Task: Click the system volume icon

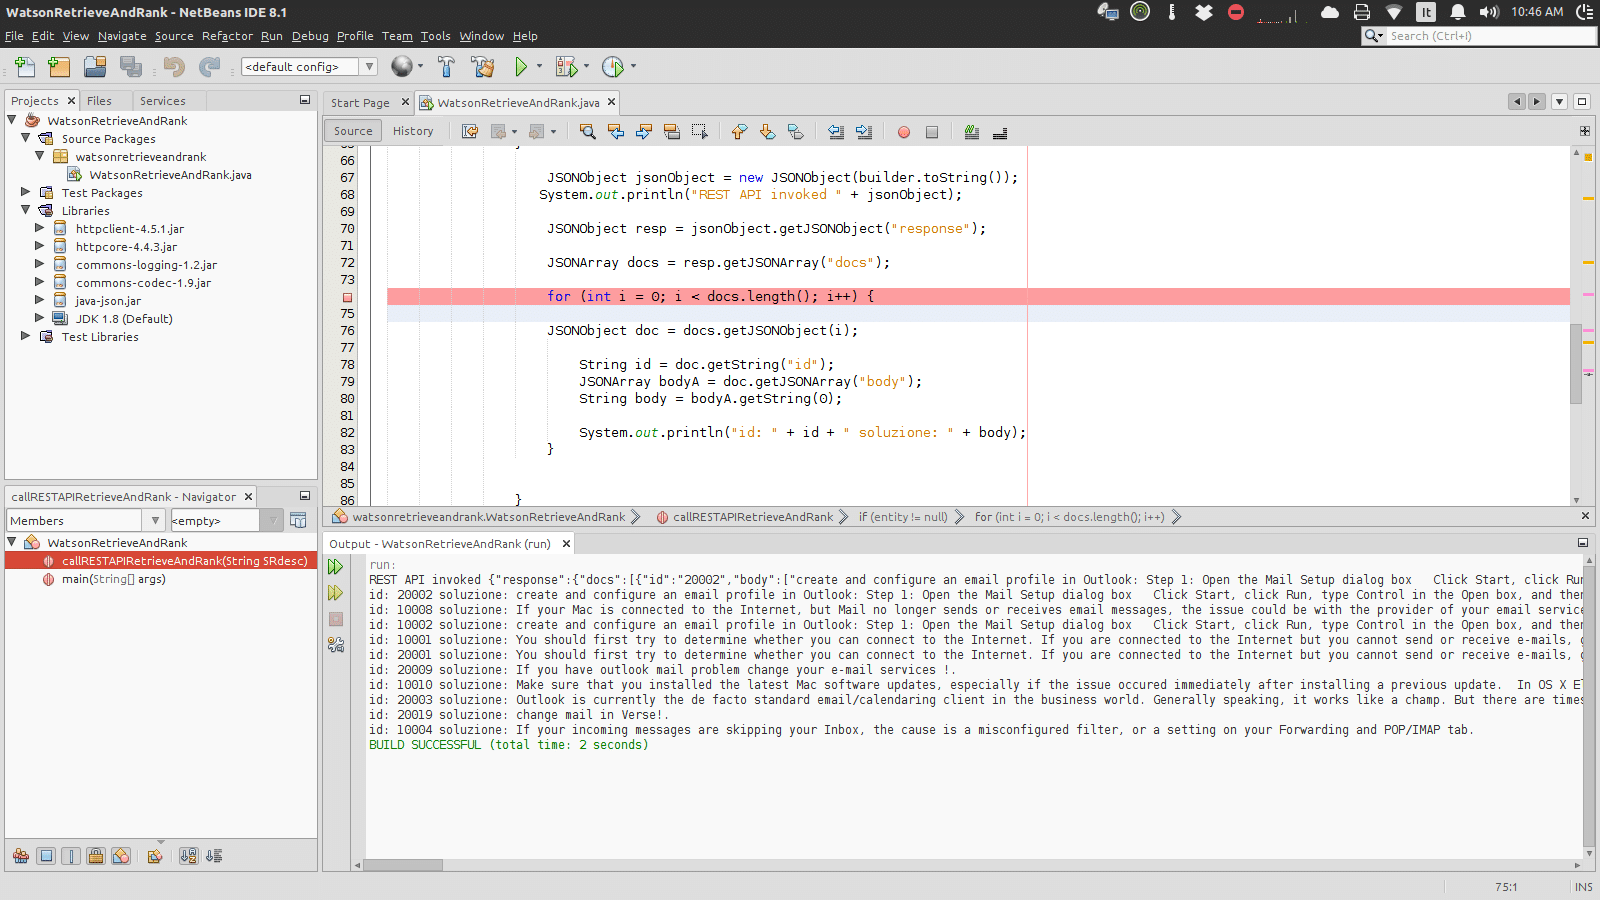Action: pyautogui.click(x=1489, y=12)
